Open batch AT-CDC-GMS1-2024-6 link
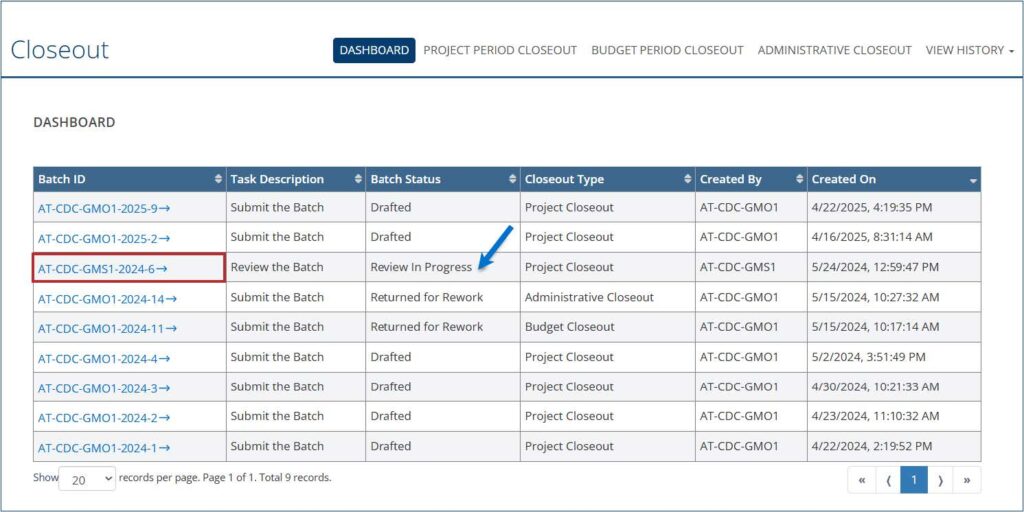 click(102, 268)
